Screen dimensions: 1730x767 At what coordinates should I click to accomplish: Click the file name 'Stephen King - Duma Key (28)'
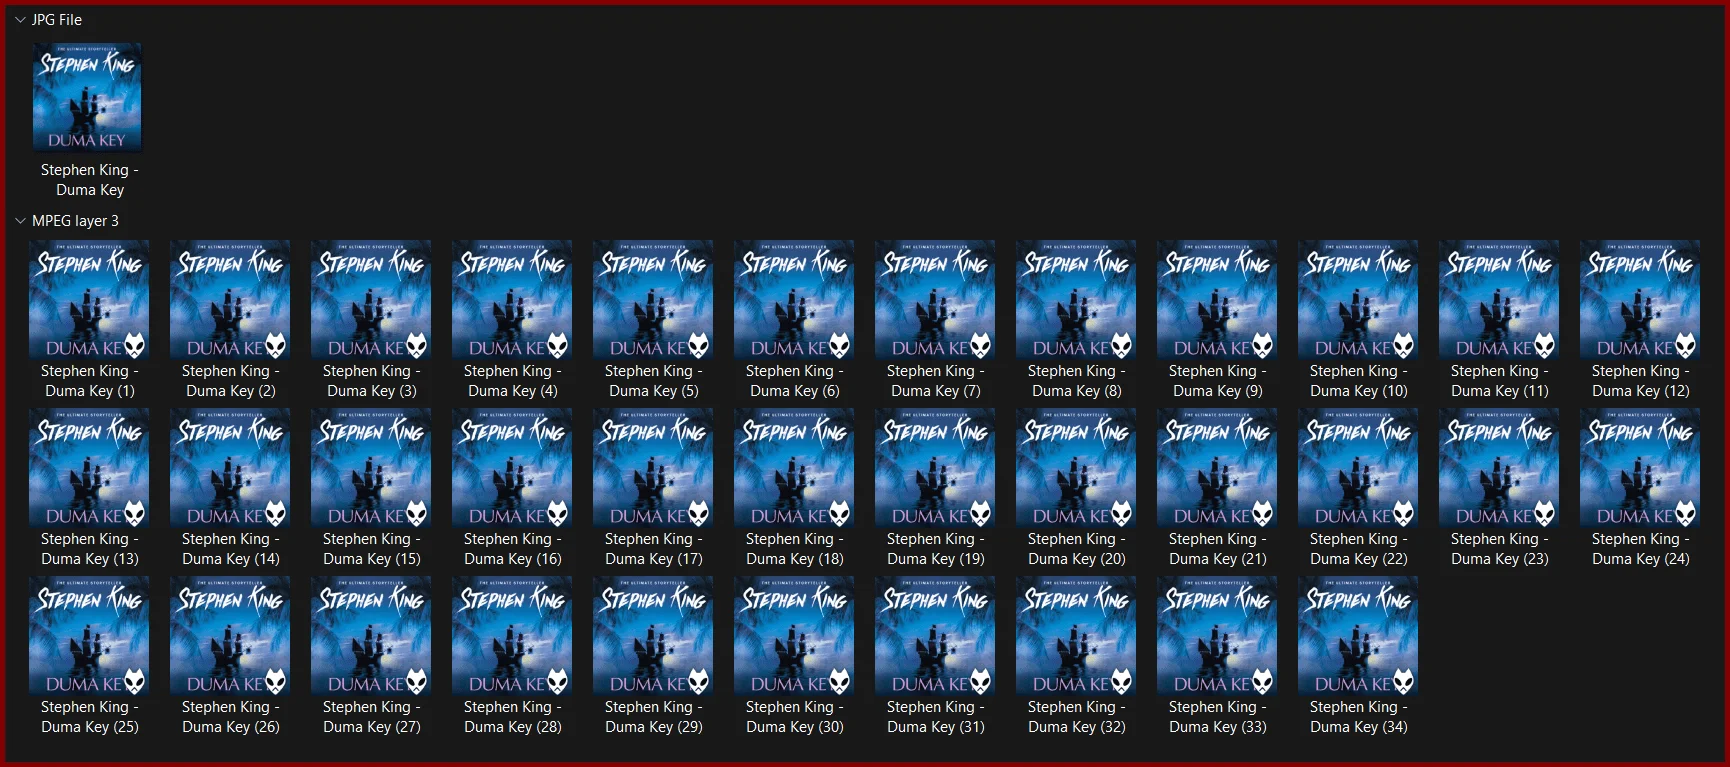point(513,717)
